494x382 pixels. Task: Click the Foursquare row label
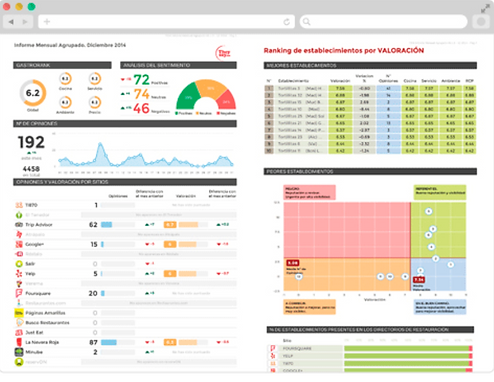pos(38,293)
